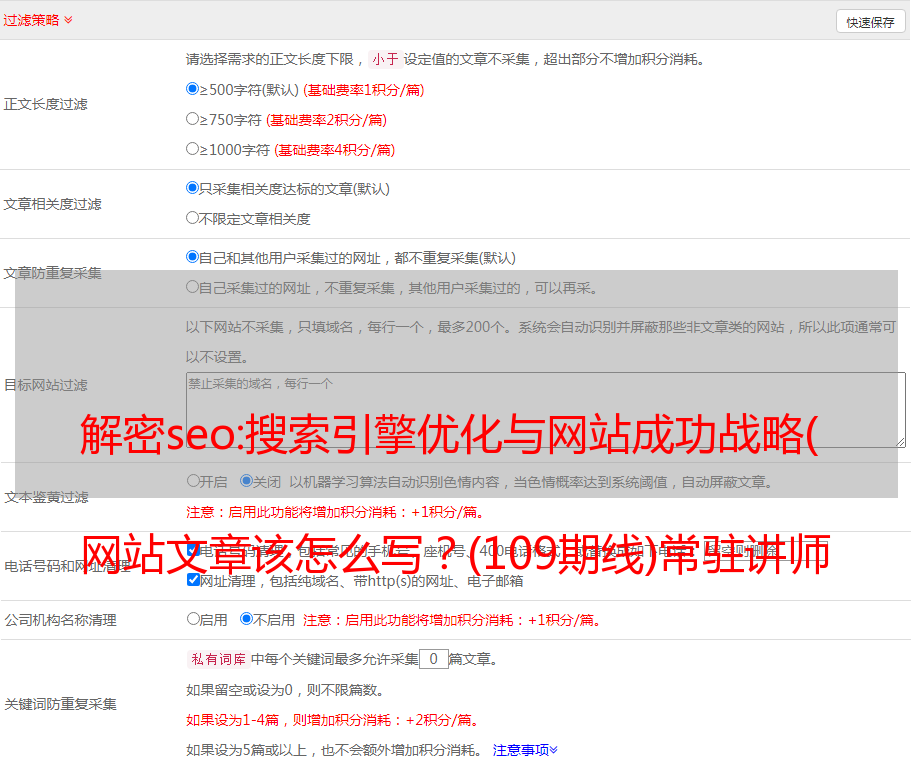Image resolution: width=912 pixels, height=768 pixels.
Task: Click the 小于 highlighted tag
Action: point(386,59)
